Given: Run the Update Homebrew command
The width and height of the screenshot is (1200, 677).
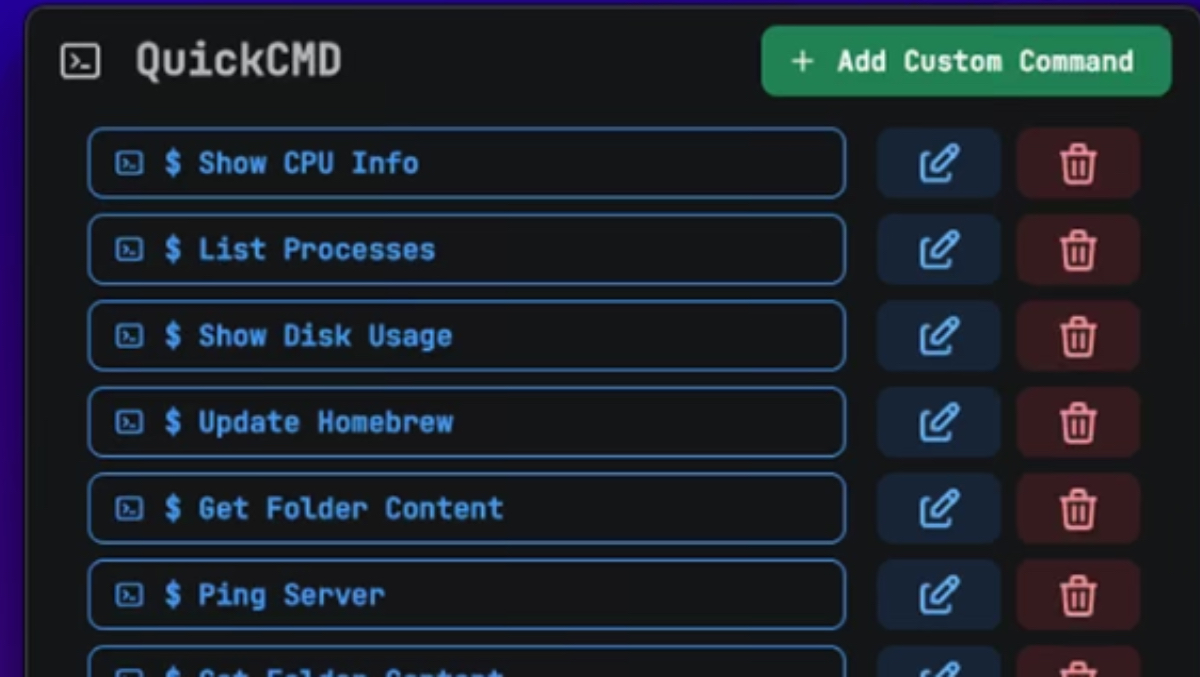Looking at the screenshot, I should [466, 422].
